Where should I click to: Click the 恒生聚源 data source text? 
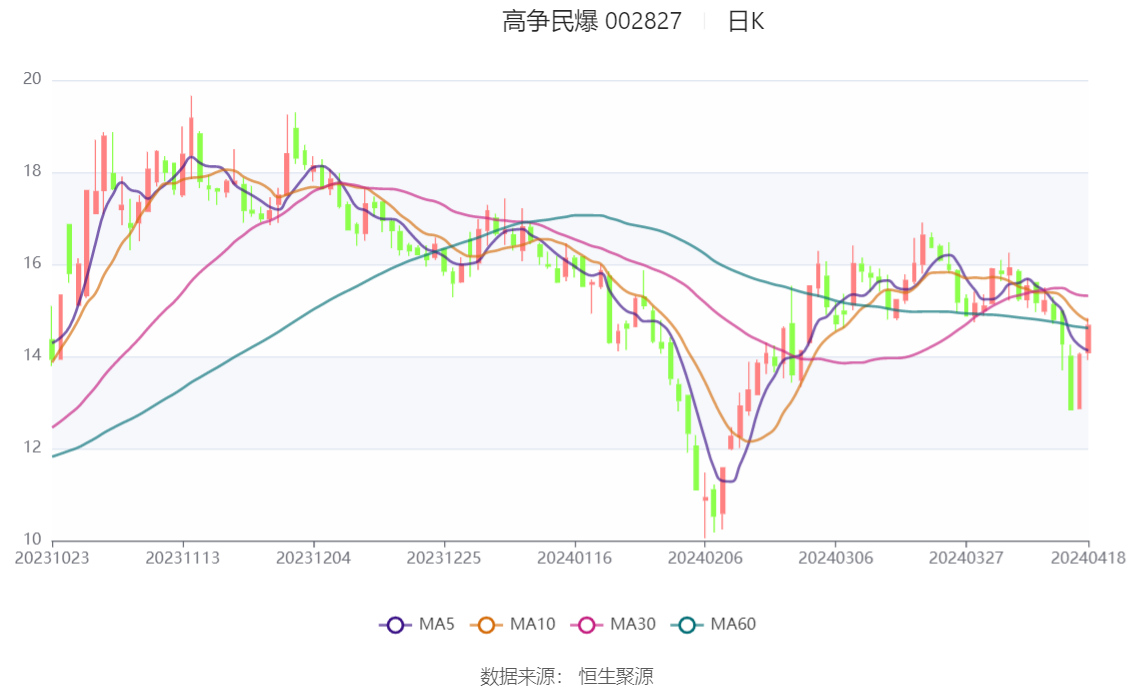click(616, 676)
